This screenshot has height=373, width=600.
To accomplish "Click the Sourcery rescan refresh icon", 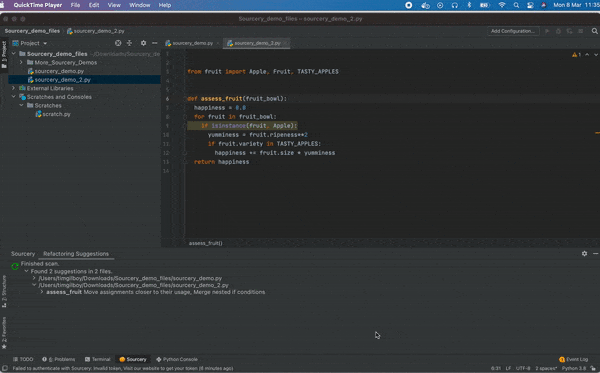I will click(x=15, y=266).
